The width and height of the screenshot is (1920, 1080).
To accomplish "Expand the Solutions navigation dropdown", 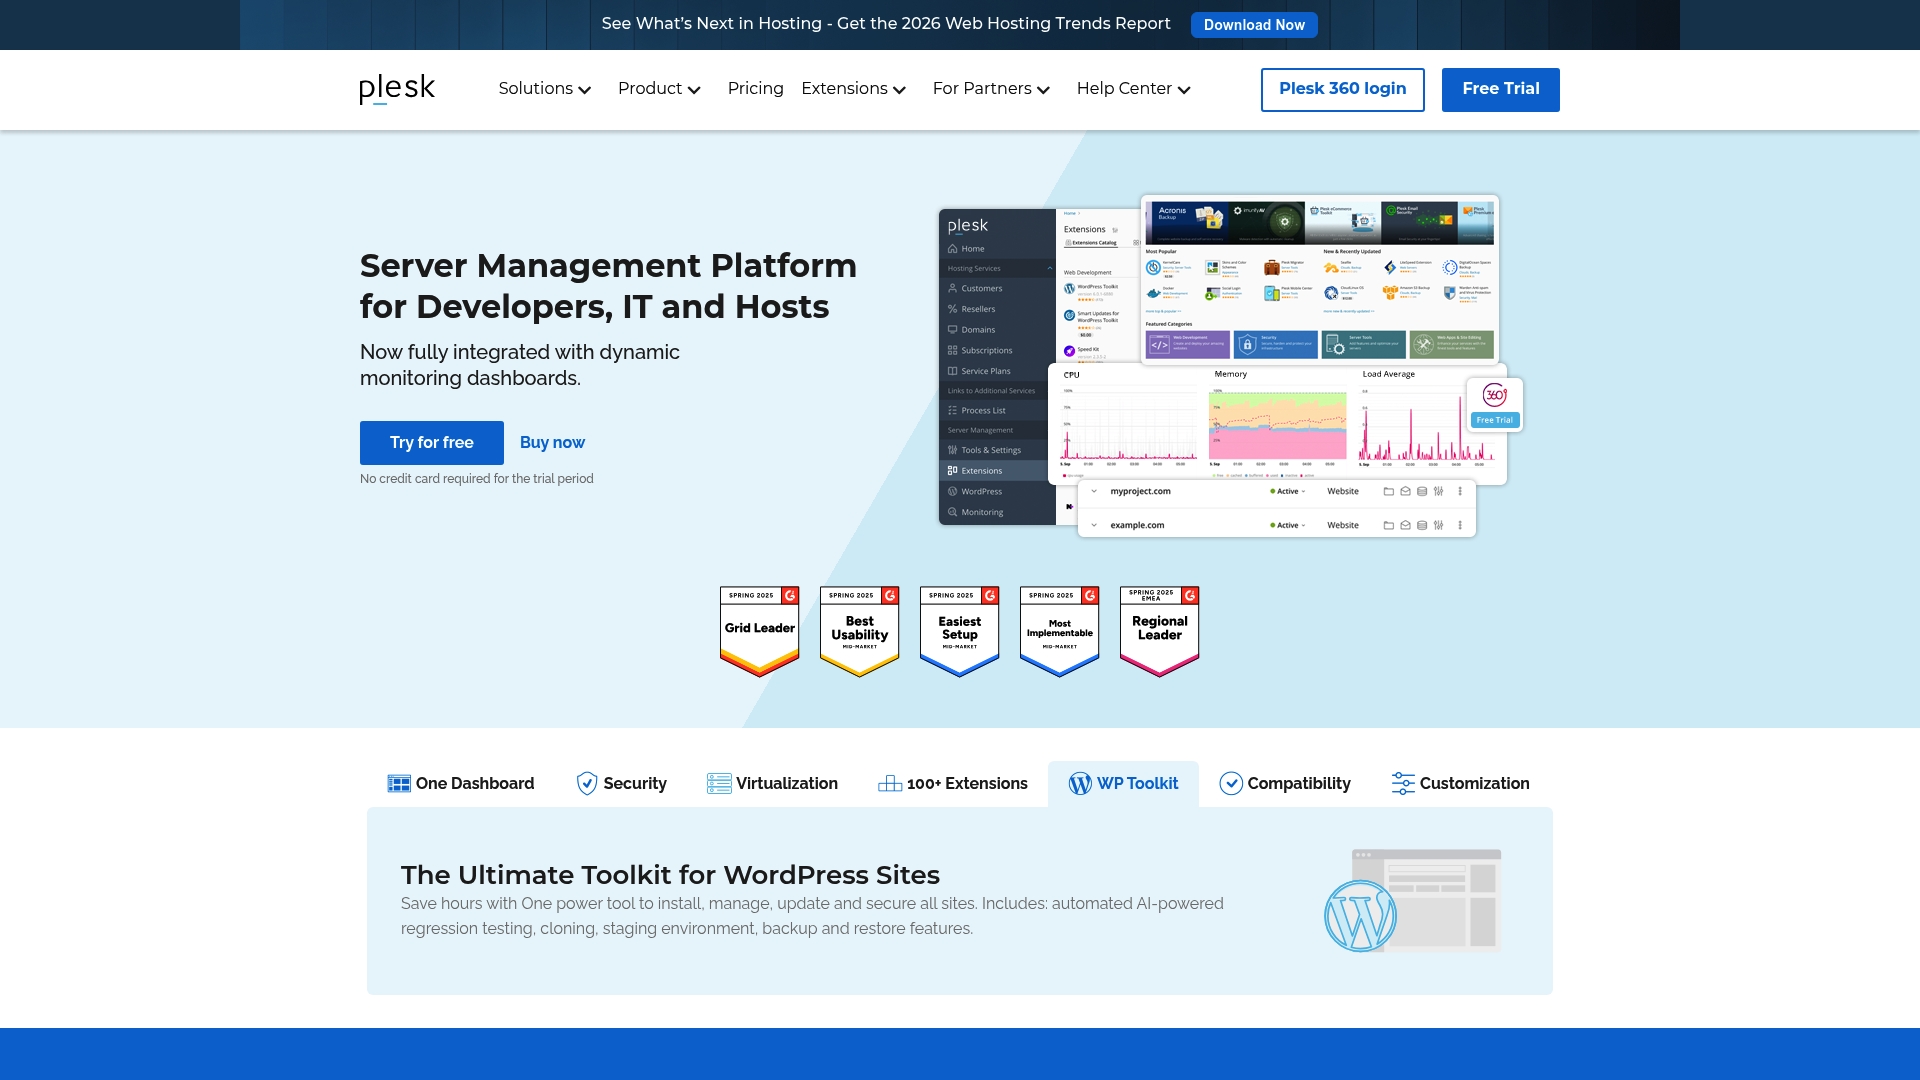I will [x=545, y=89].
